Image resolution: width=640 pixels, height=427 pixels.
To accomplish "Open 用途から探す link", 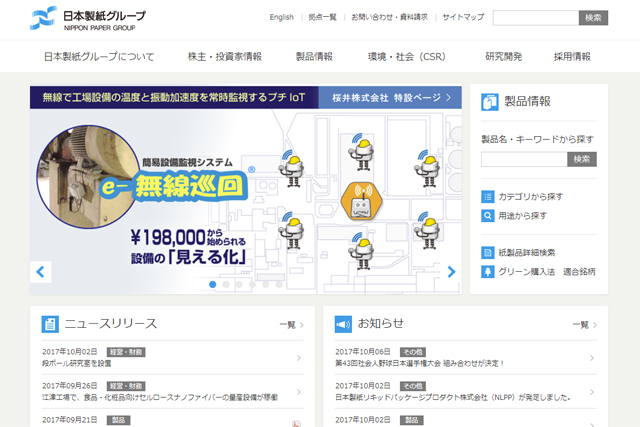I will [522, 216].
